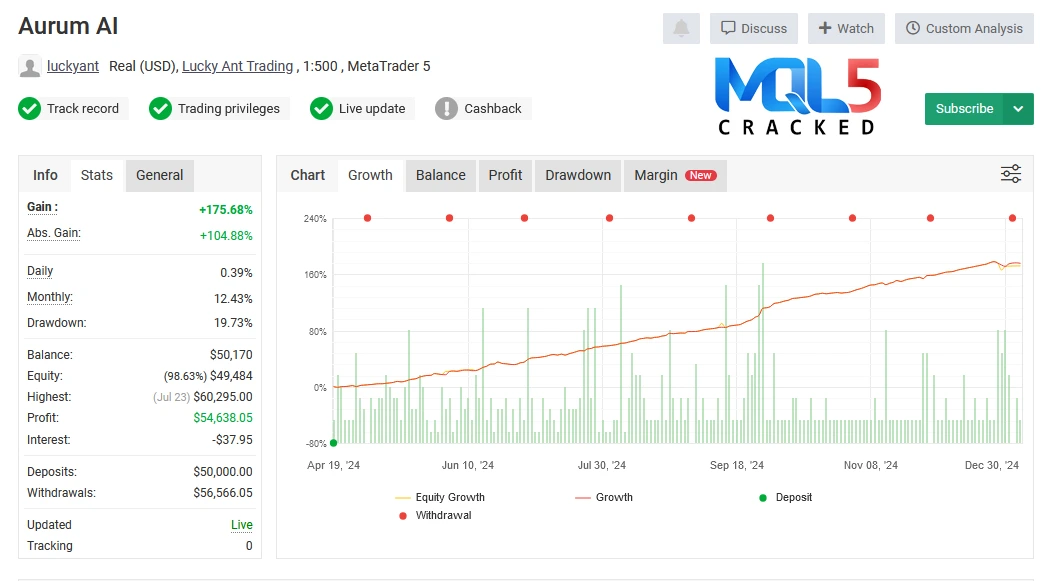Click the Withdrawals value $56,566.05
Screen dimensions: 1049x581
(223, 493)
